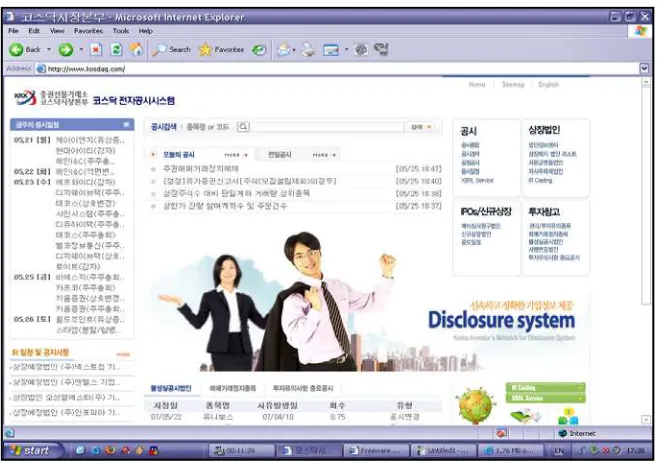Select the 전일공시 tab
The image size is (658, 462).
tap(279, 155)
